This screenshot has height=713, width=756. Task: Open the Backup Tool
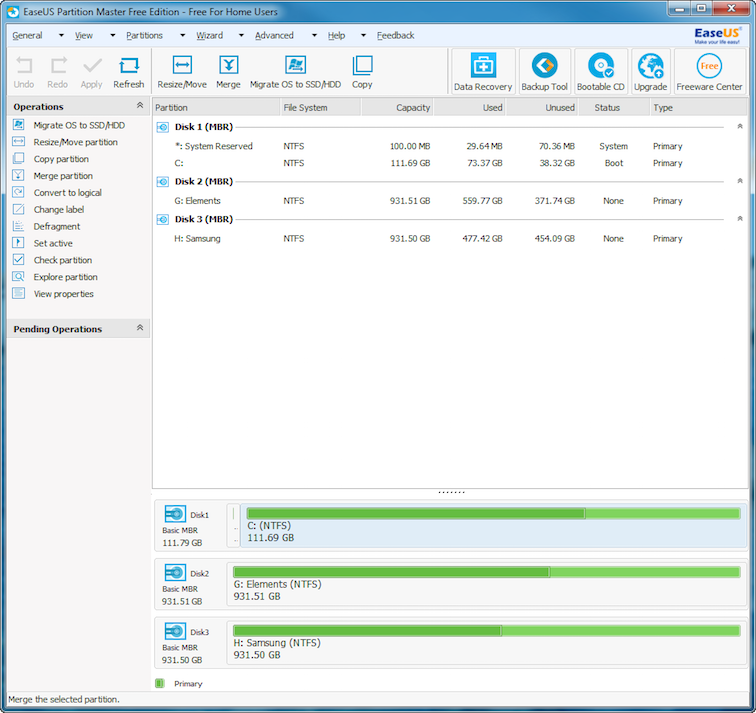point(544,72)
